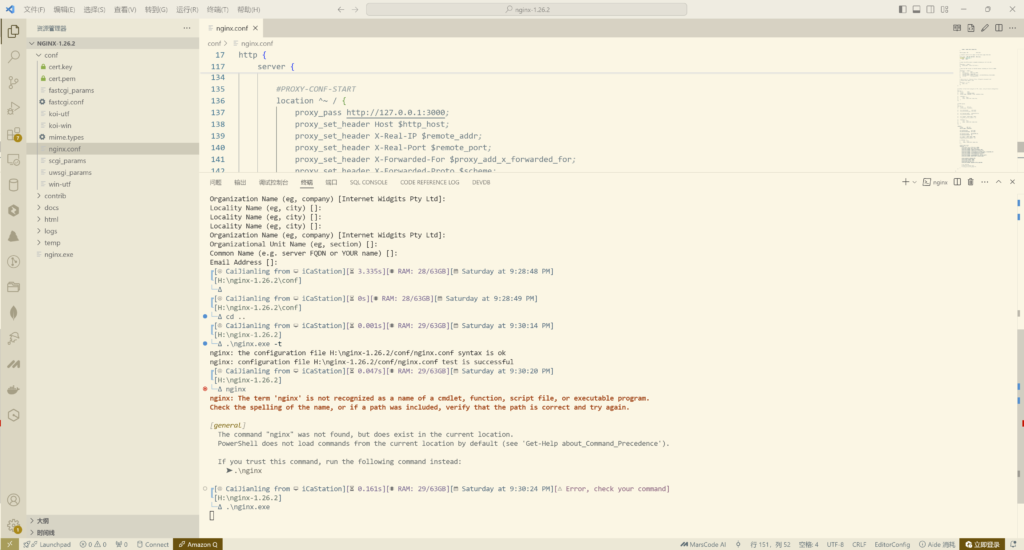Open the Run and Debug view

[x=13, y=108]
